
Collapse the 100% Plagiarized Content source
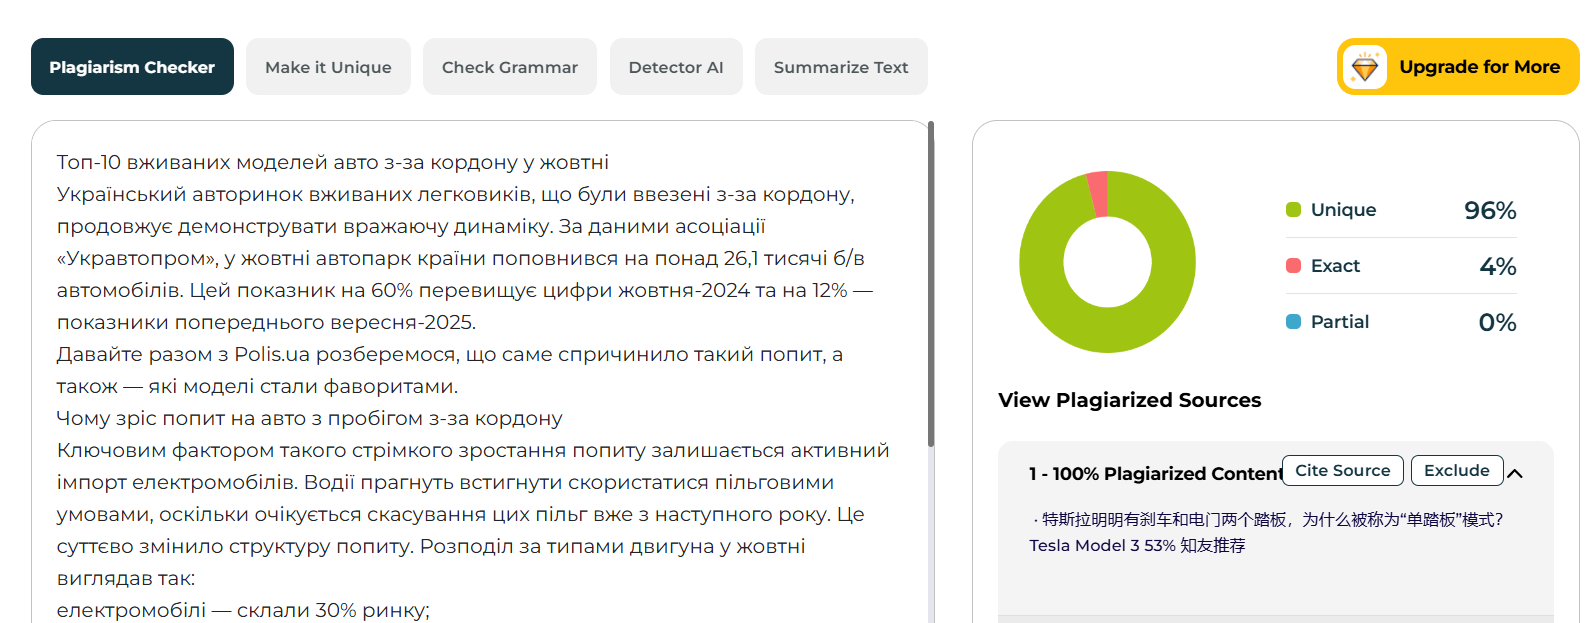point(1515,474)
